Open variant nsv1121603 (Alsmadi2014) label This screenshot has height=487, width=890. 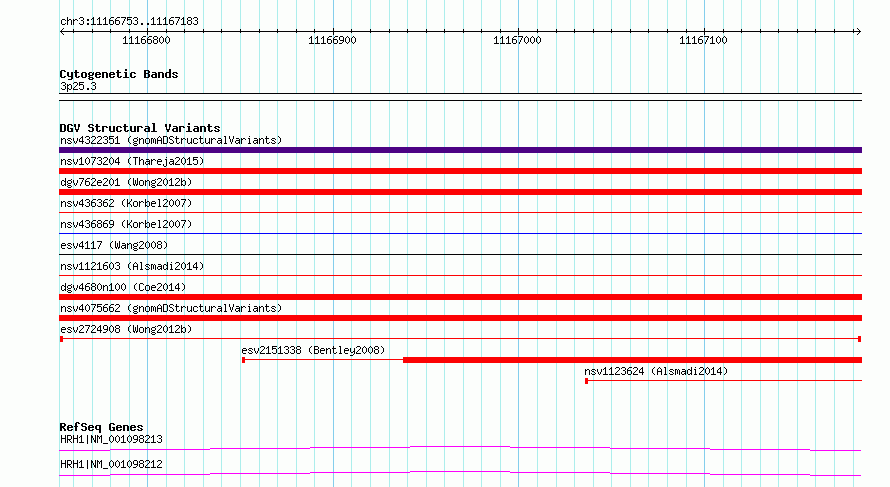click(x=132, y=266)
